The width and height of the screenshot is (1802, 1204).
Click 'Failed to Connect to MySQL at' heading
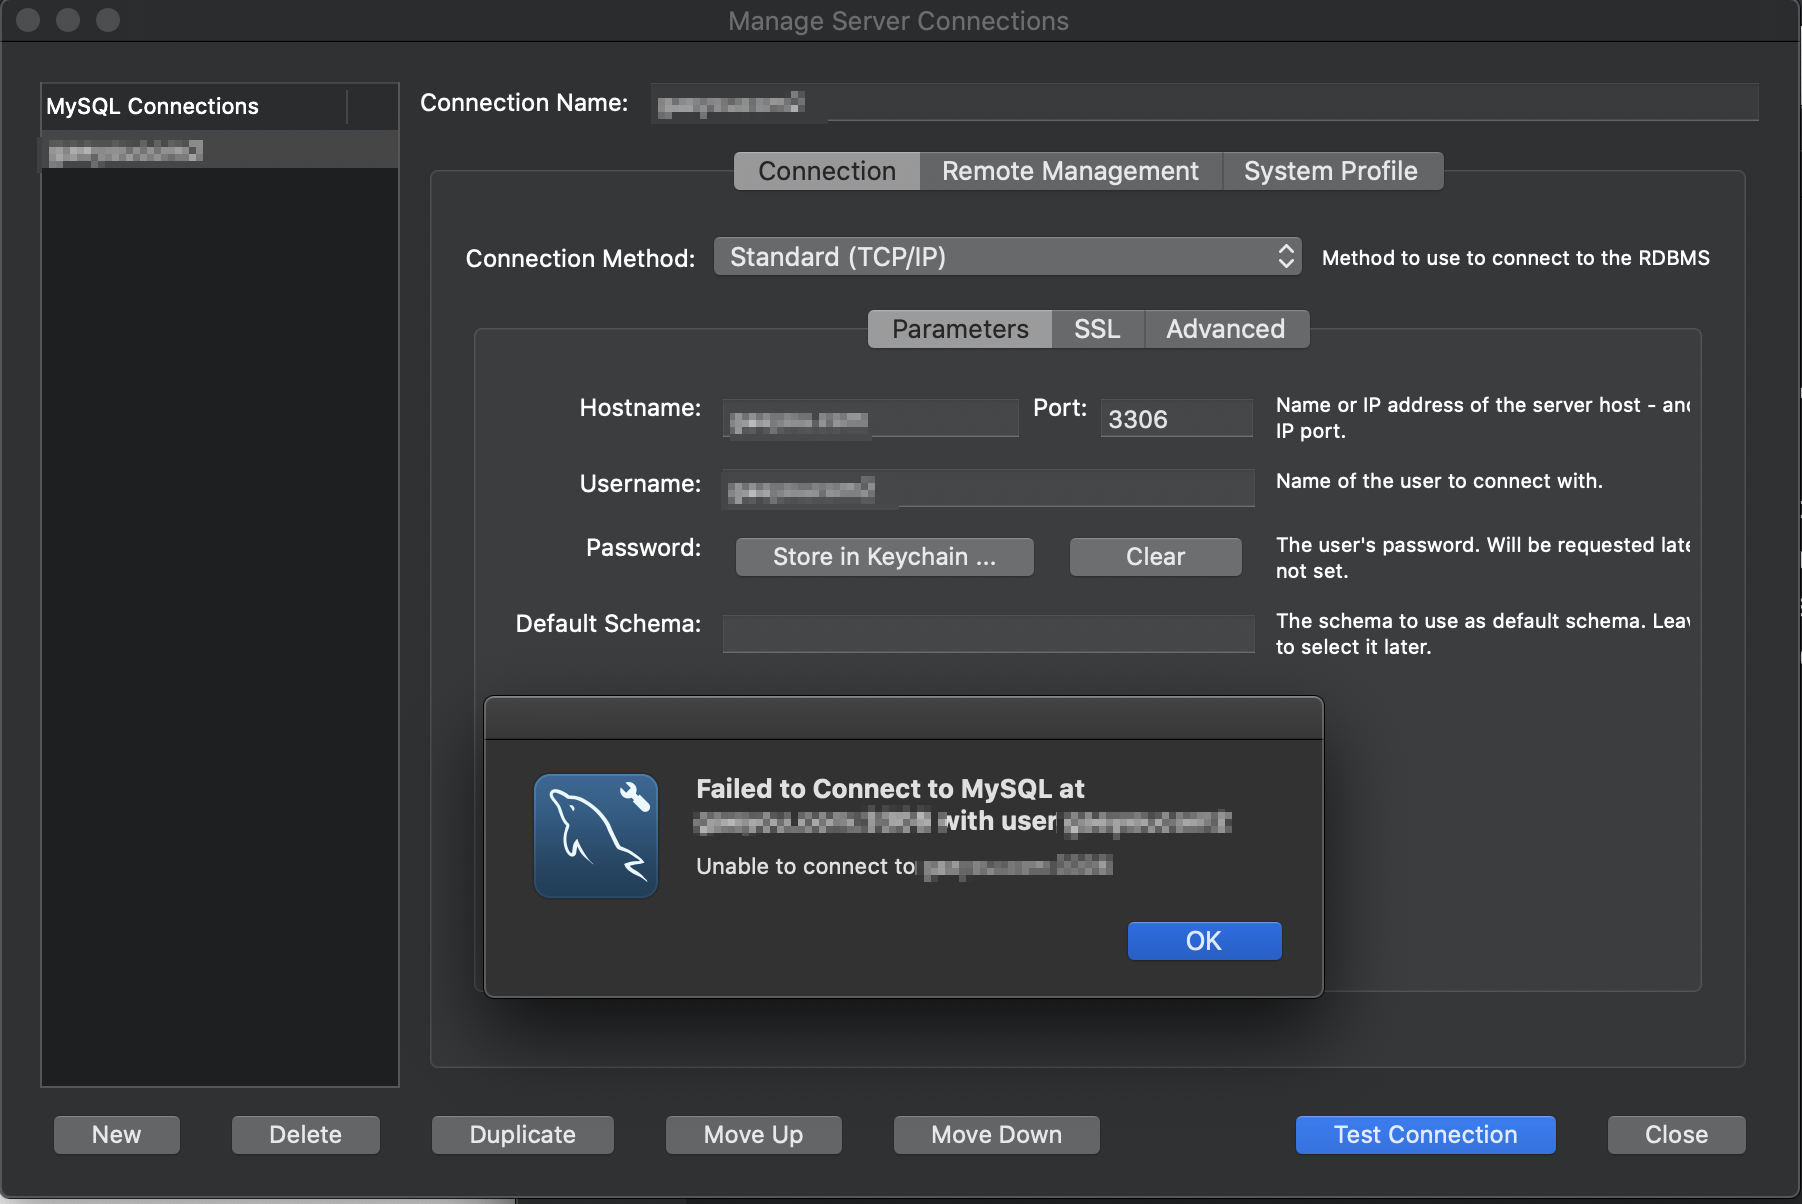click(890, 789)
